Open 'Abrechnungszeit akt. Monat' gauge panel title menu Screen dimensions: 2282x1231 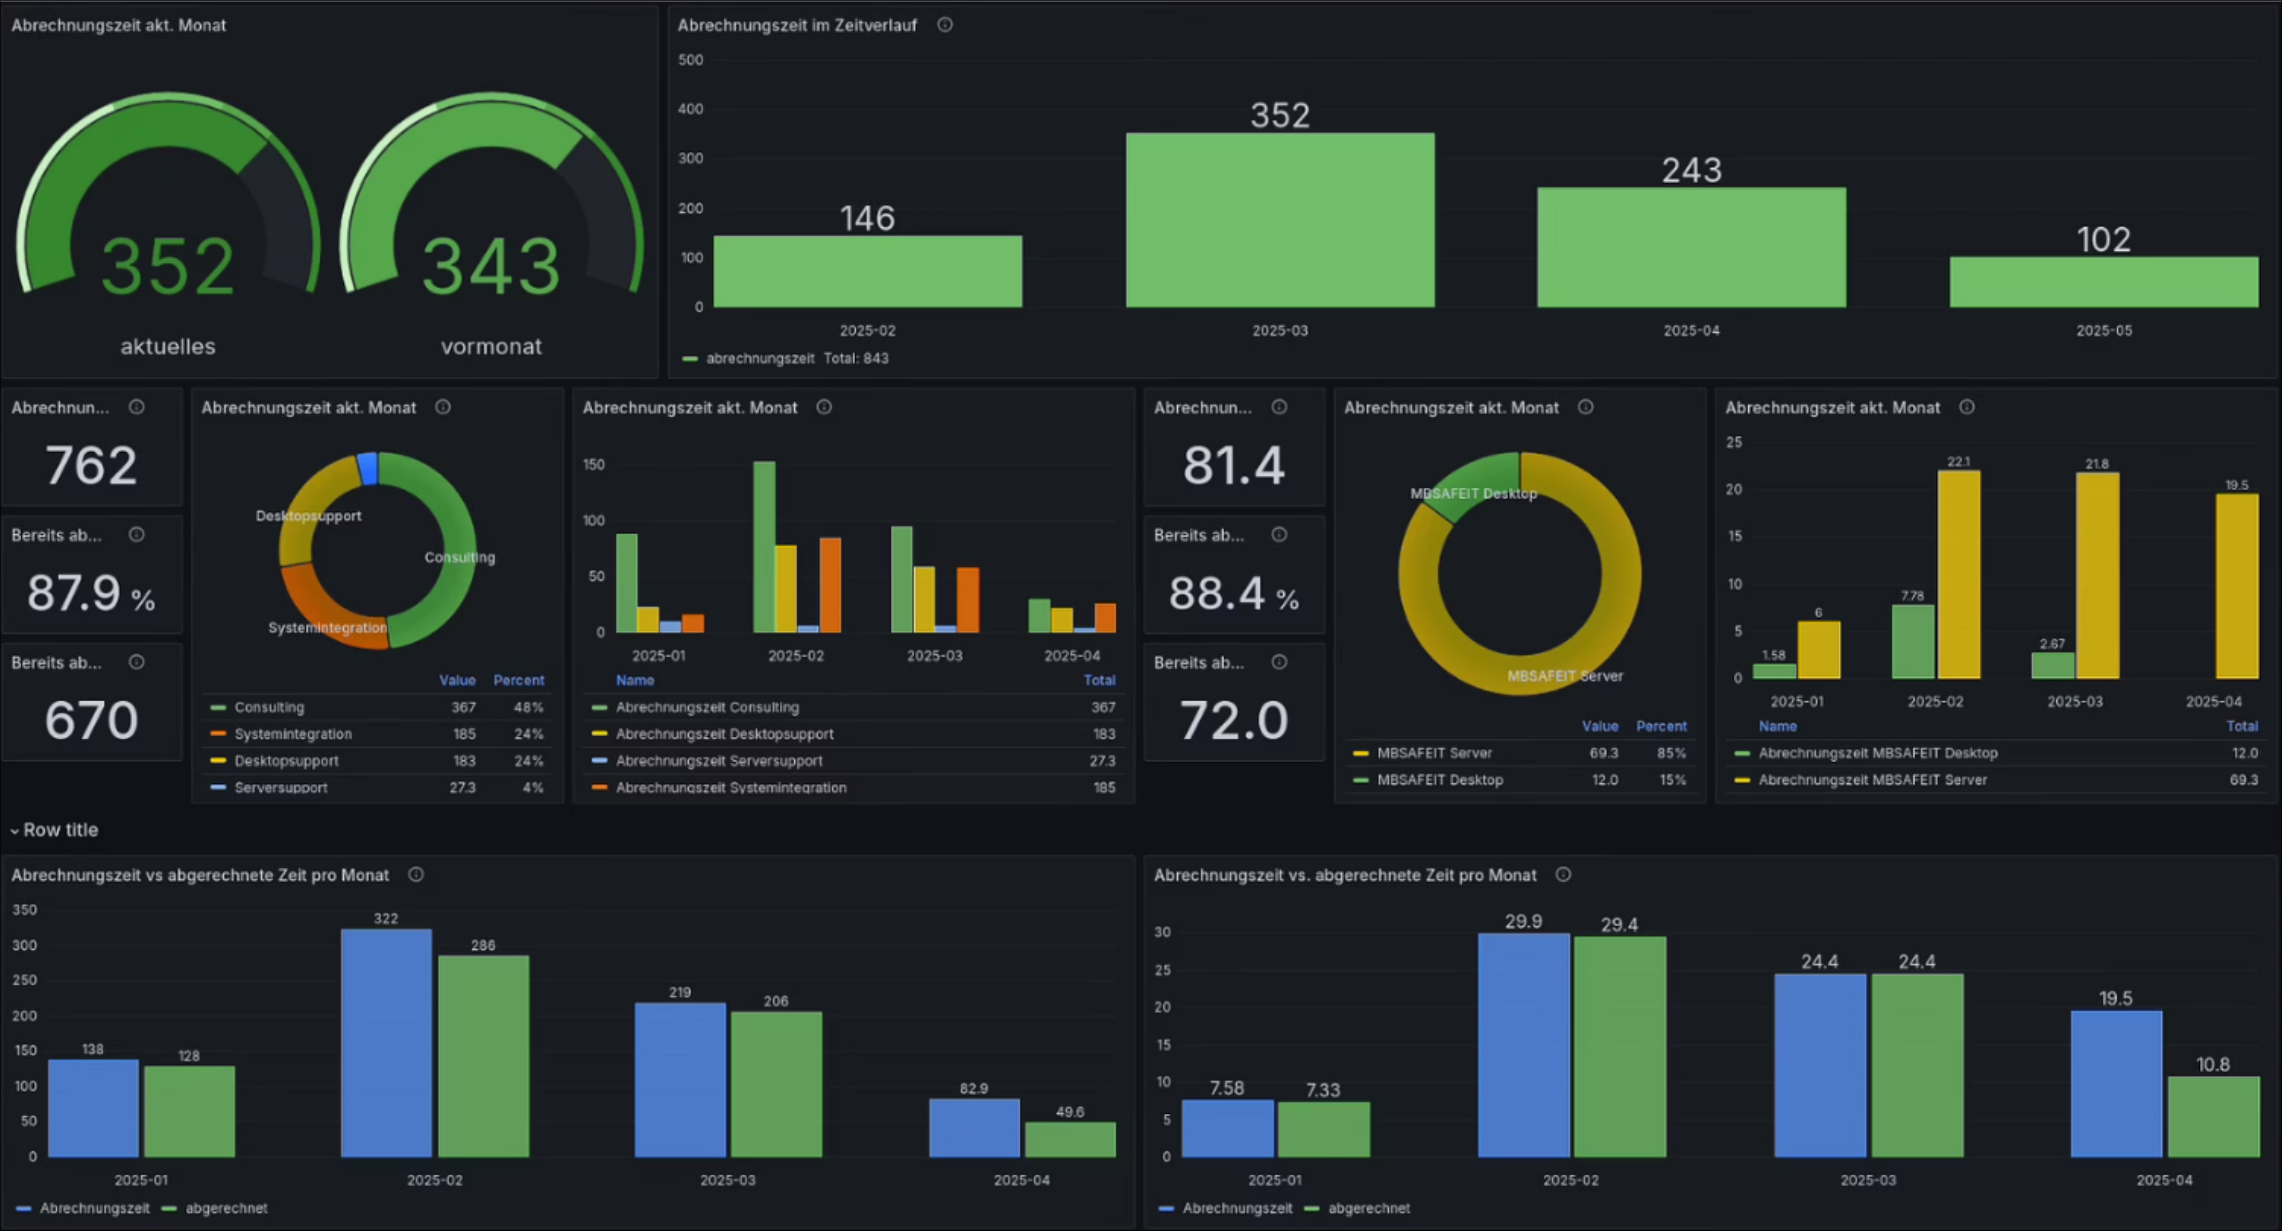coord(118,25)
